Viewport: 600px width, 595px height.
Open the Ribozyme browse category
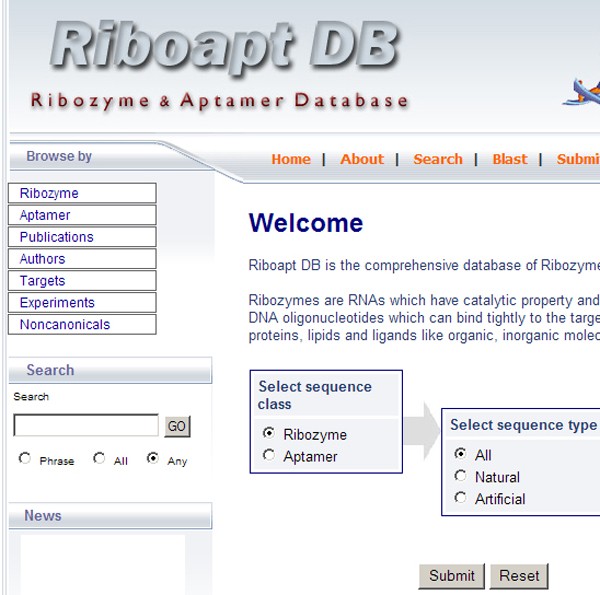[82, 193]
